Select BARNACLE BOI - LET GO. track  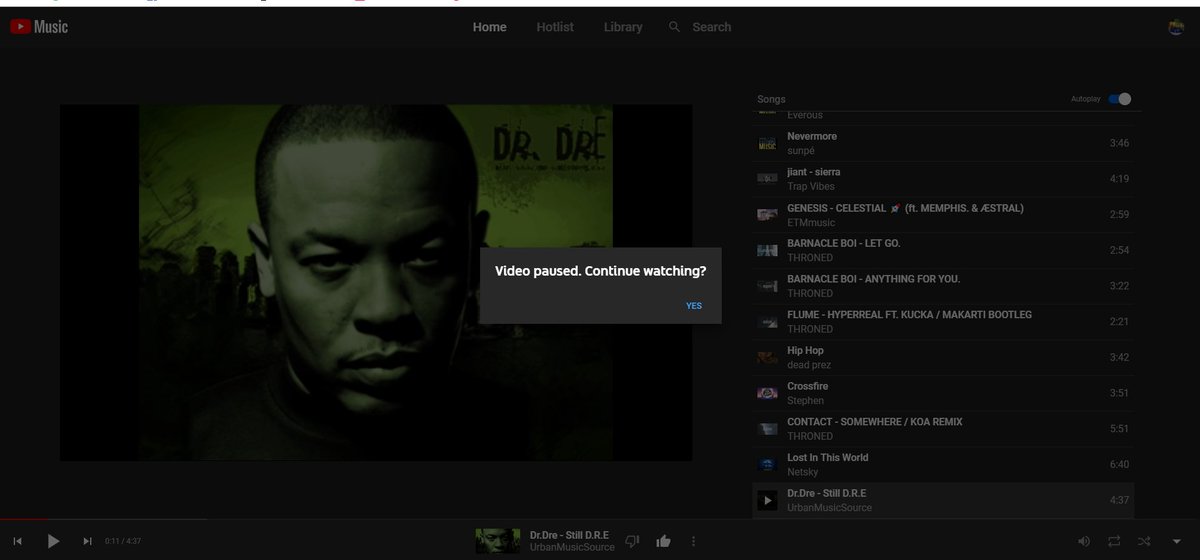coord(945,250)
